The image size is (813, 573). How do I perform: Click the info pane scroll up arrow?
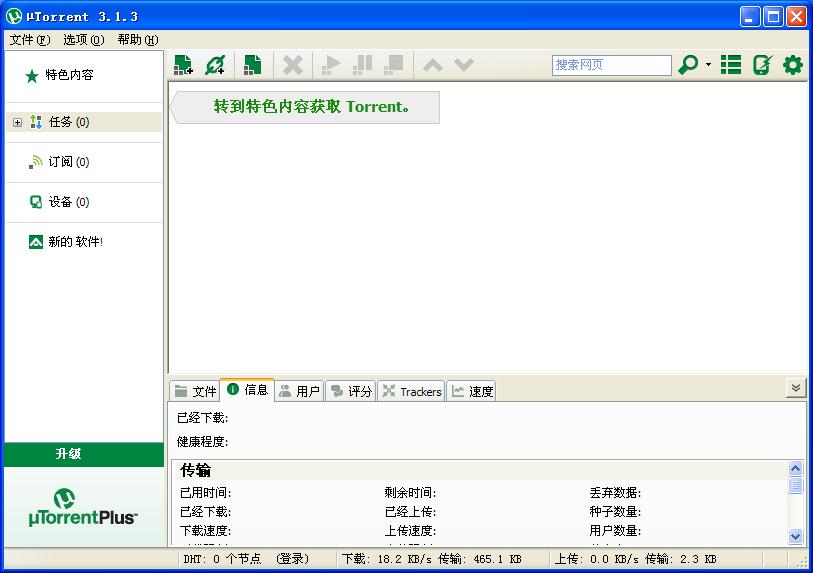(x=795, y=469)
